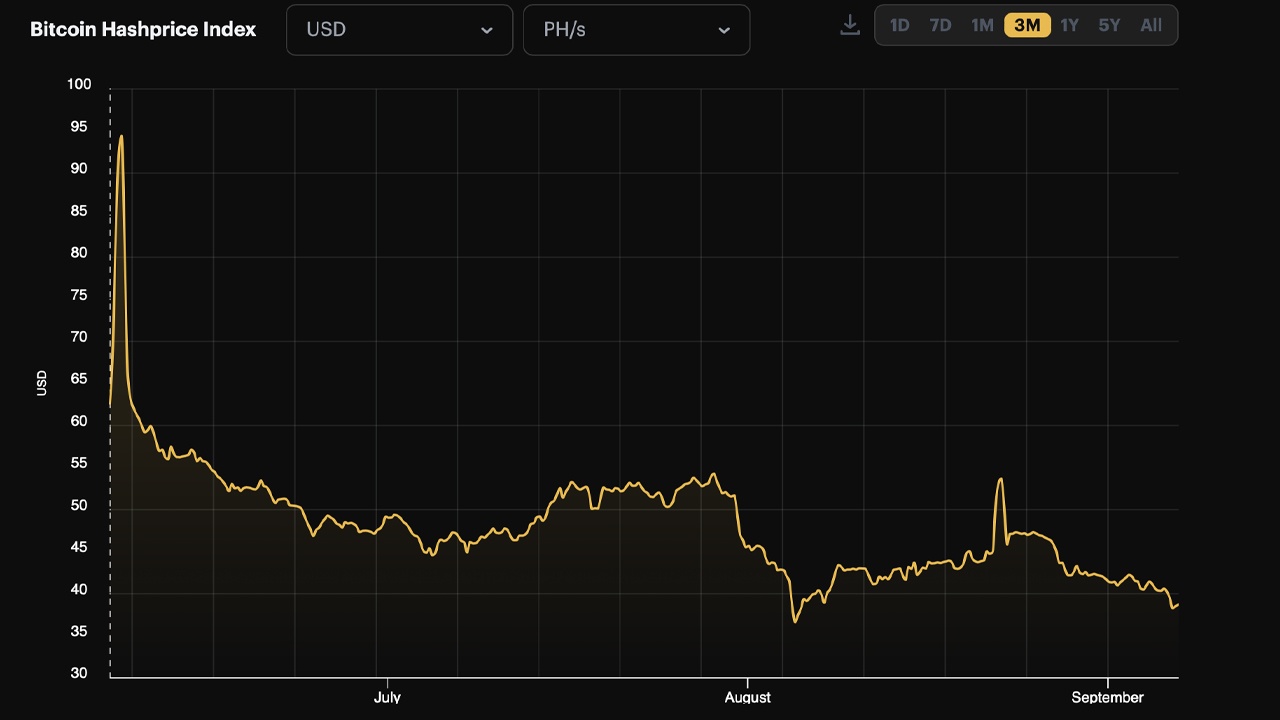Click the chevron on the USD selector
Screen dimensions: 1280x720
pyautogui.click(x=487, y=30)
